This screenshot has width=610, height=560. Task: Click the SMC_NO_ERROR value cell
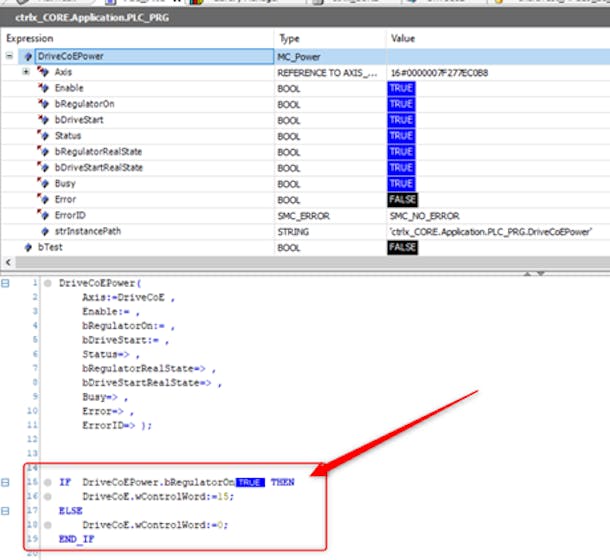coord(424,216)
